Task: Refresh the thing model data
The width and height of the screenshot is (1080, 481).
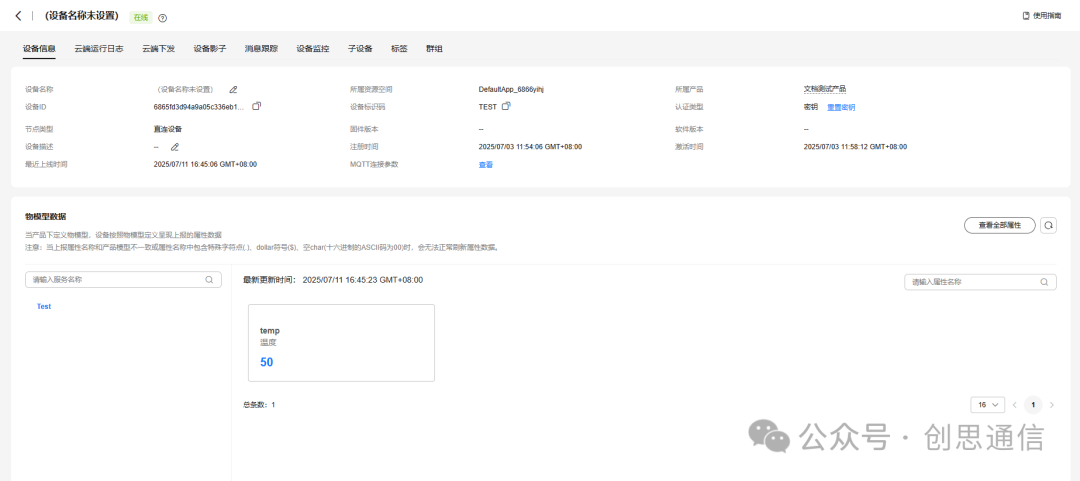Action: (1048, 225)
